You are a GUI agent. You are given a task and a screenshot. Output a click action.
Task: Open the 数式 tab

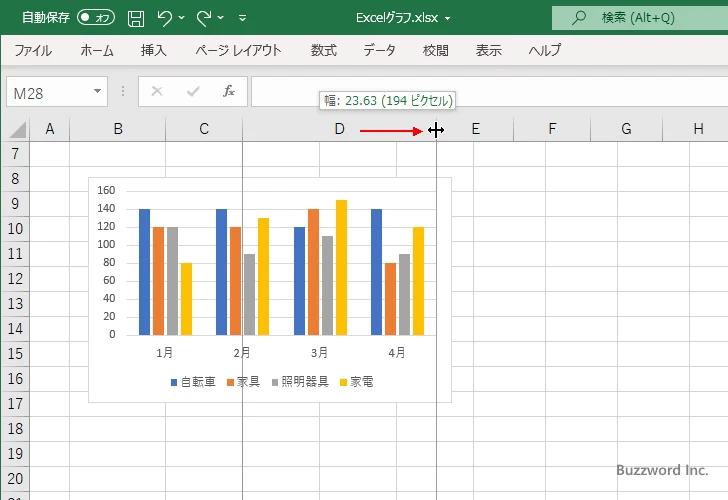324,50
